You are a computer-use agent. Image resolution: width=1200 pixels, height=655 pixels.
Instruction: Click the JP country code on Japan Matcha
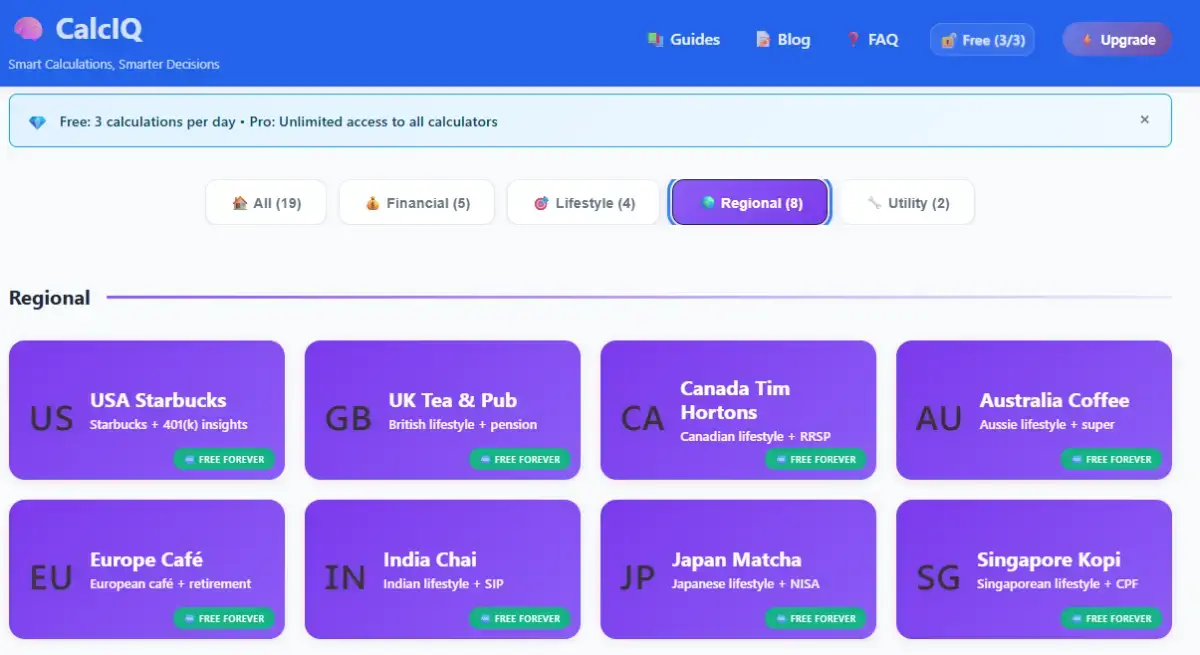click(x=638, y=577)
